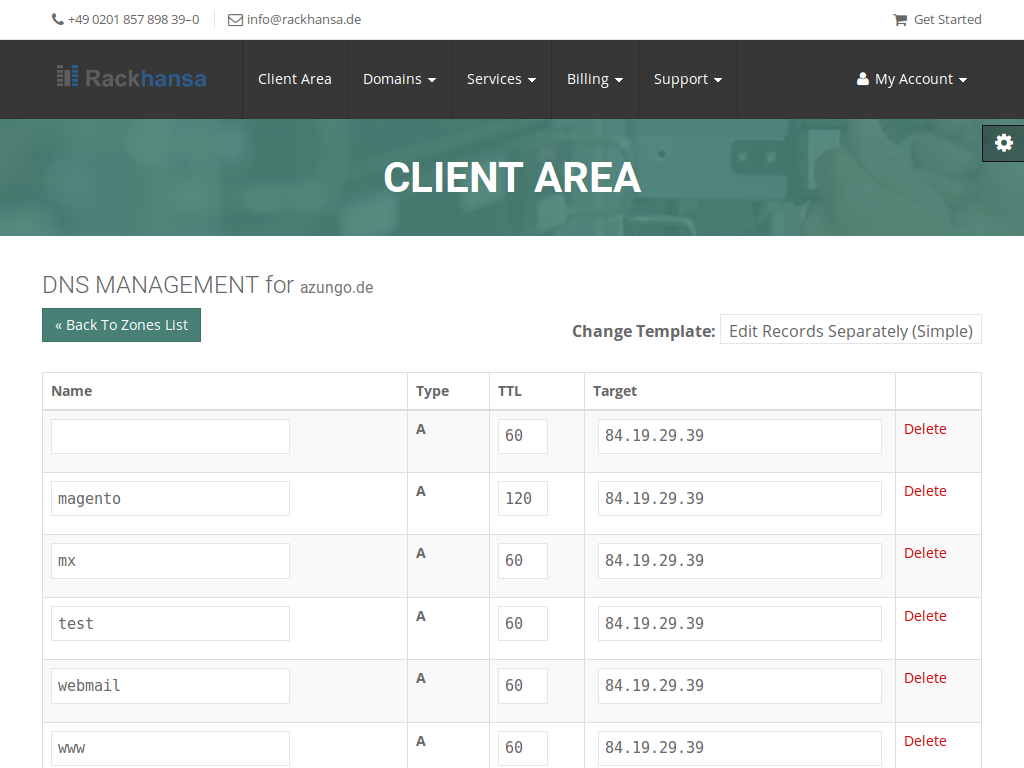Delete the magento A record
The image size is (1024, 768).
tap(924, 491)
